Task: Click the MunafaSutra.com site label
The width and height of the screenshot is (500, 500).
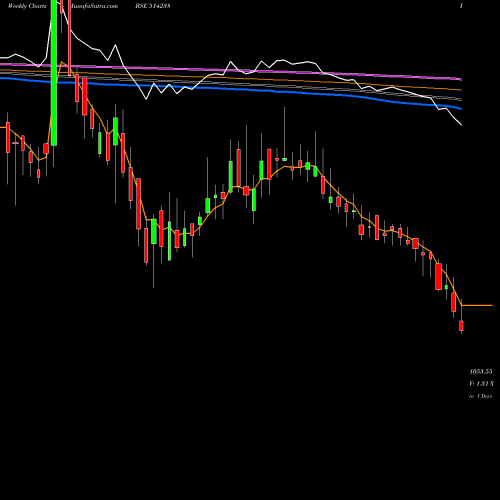Action: [93, 6]
